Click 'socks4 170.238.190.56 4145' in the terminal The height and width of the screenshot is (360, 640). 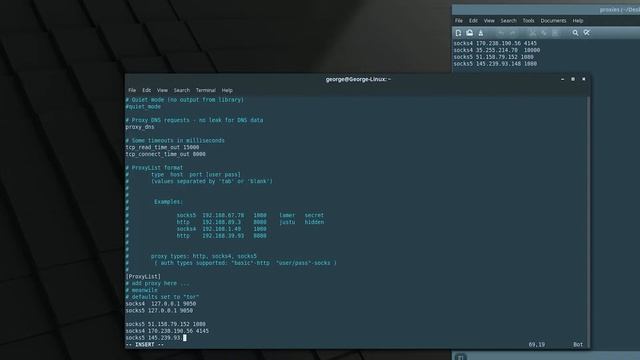(167, 331)
